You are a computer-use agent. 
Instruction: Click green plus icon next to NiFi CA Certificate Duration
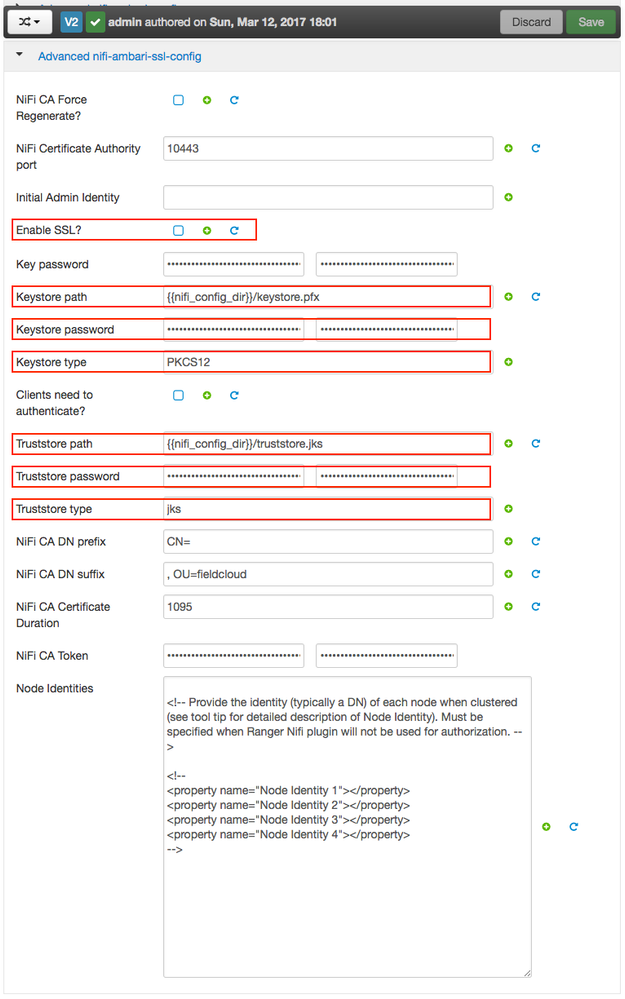coord(508,607)
